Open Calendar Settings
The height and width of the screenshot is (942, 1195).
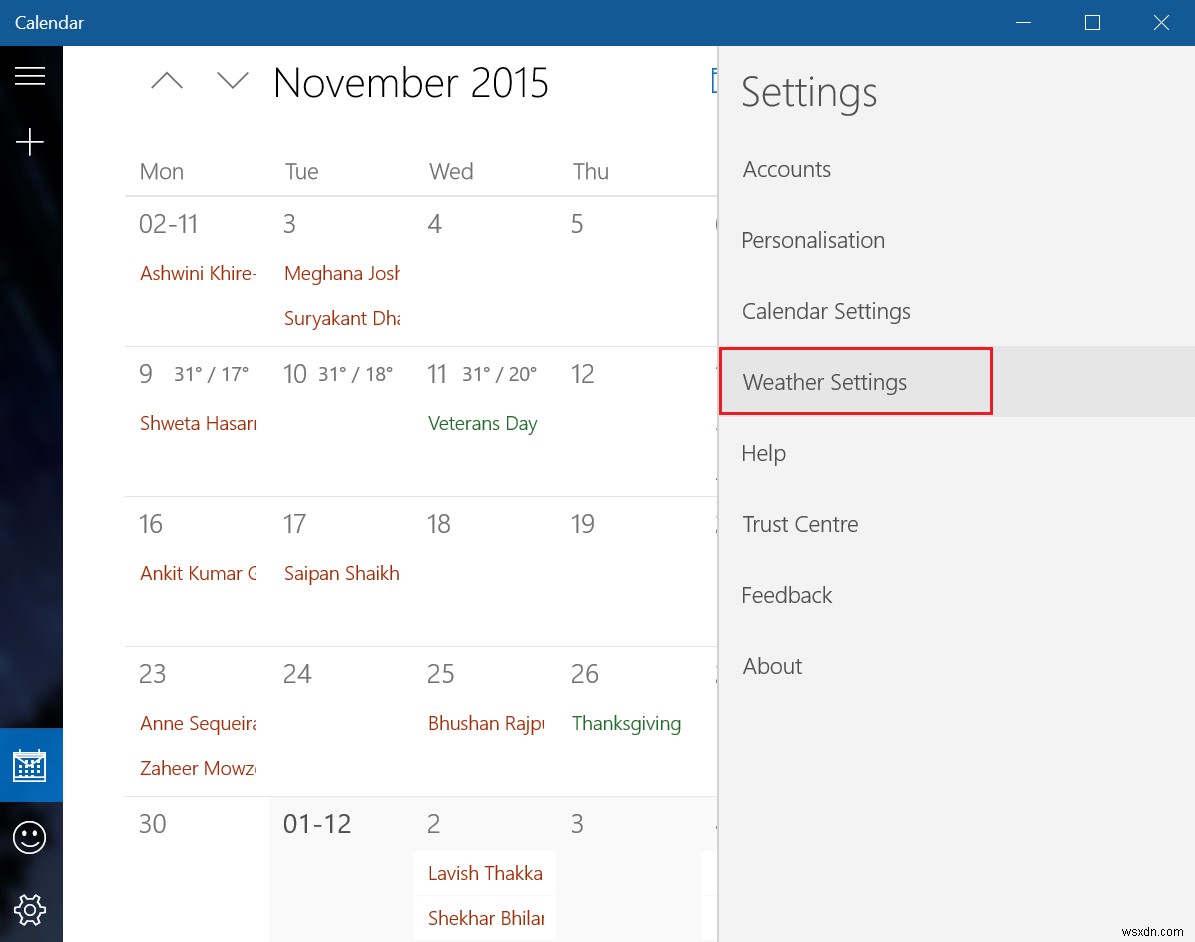click(826, 311)
